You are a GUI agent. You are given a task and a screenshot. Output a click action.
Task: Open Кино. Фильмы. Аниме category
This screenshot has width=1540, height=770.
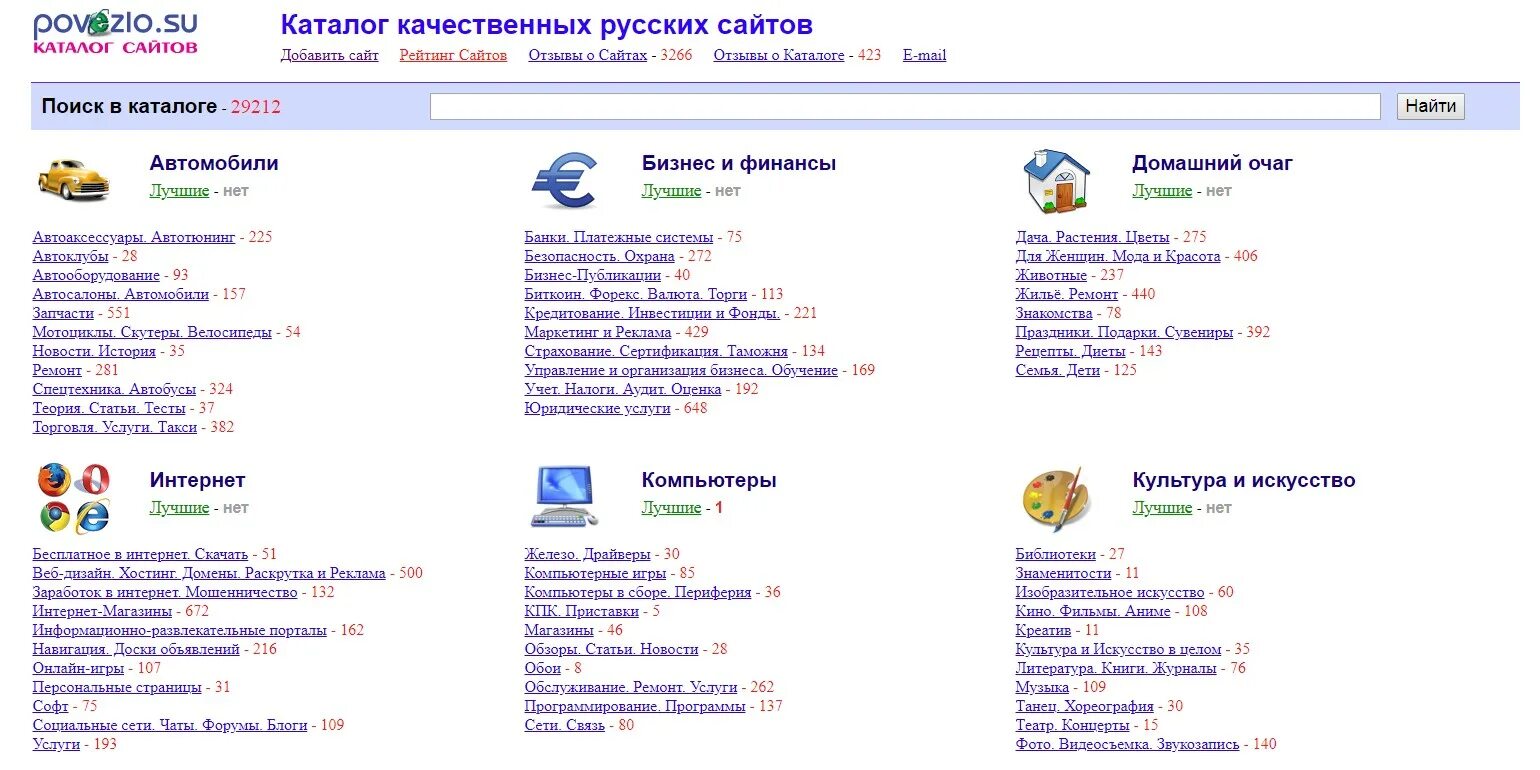point(1091,610)
